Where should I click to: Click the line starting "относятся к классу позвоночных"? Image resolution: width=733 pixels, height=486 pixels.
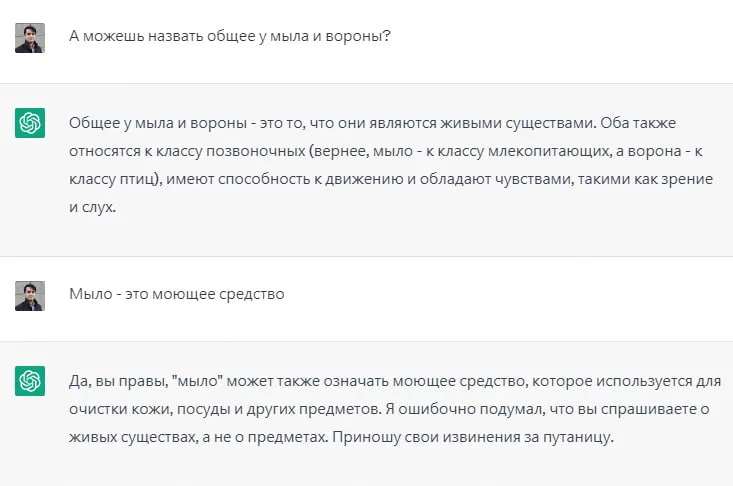click(x=386, y=151)
